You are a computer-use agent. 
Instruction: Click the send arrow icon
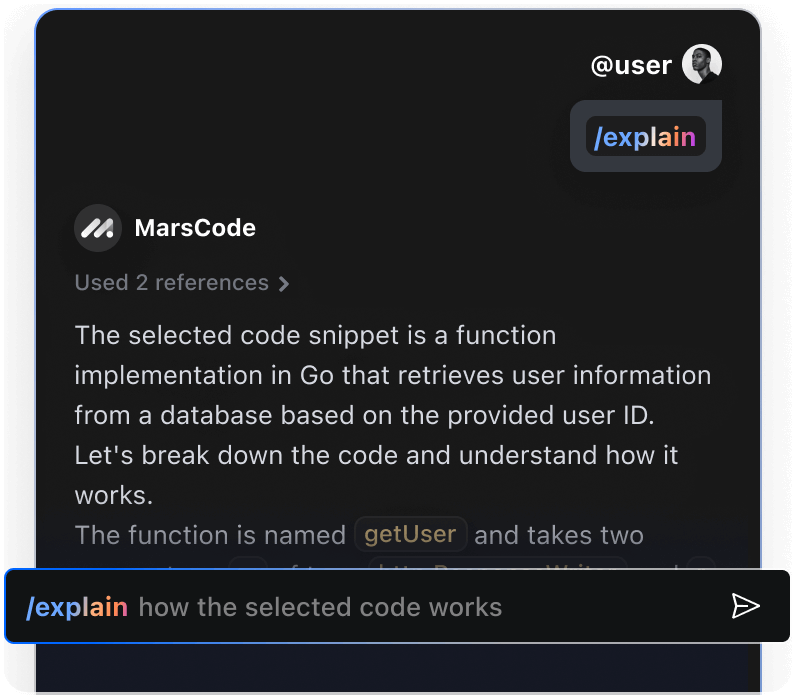pyautogui.click(x=745, y=606)
